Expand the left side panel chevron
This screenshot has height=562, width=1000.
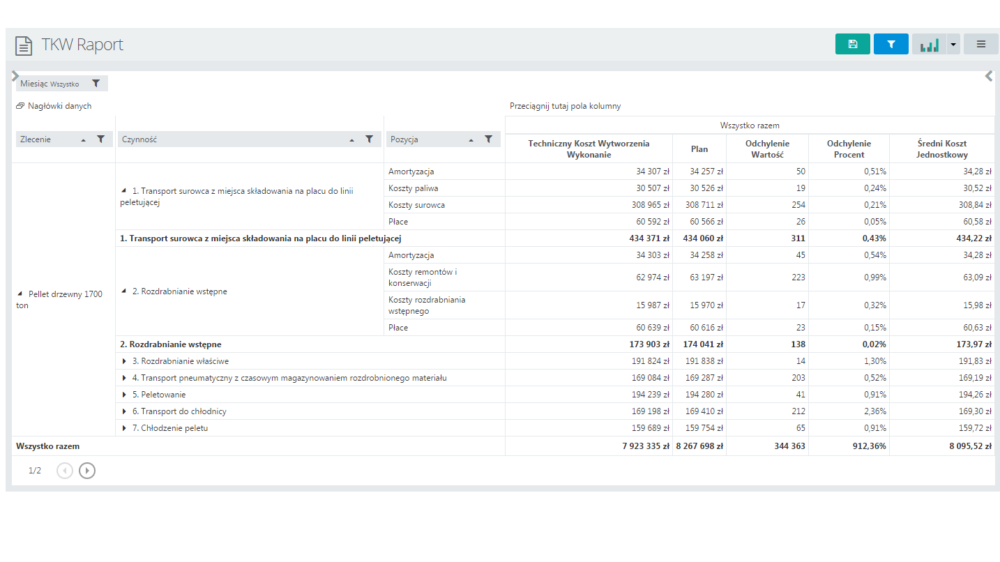point(15,76)
